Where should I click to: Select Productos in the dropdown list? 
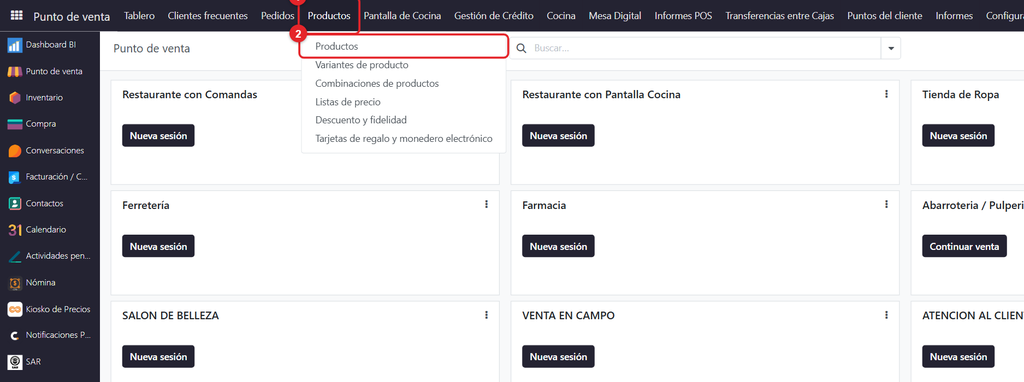pos(404,47)
